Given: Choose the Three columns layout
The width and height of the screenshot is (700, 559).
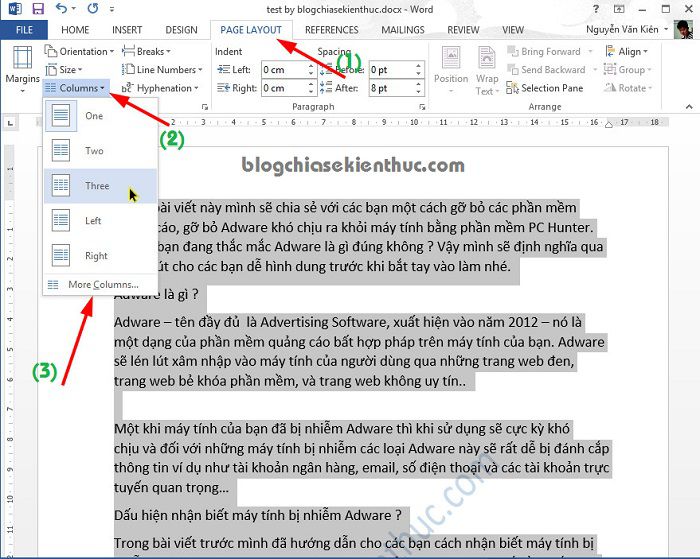Looking at the screenshot, I should tap(100, 186).
